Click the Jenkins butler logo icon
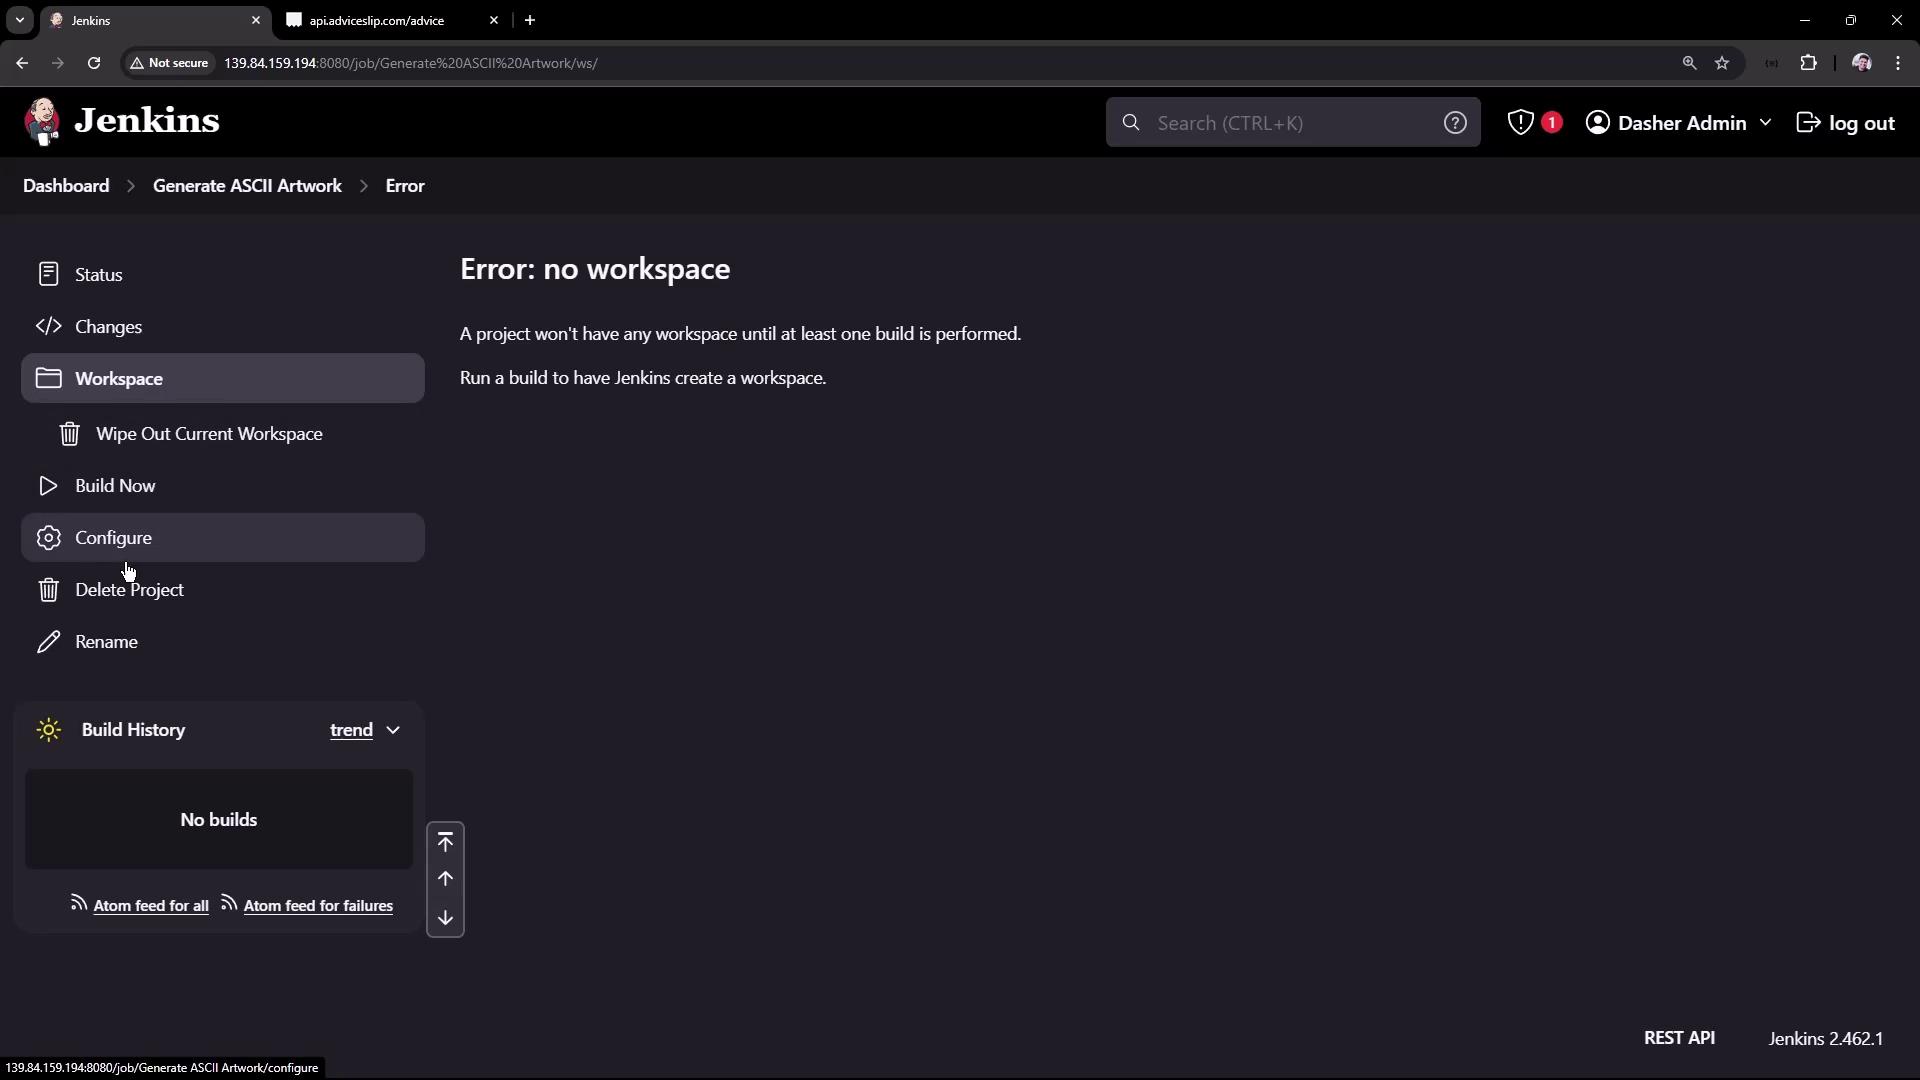The height and width of the screenshot is (1080, 1920). (42, 122)
